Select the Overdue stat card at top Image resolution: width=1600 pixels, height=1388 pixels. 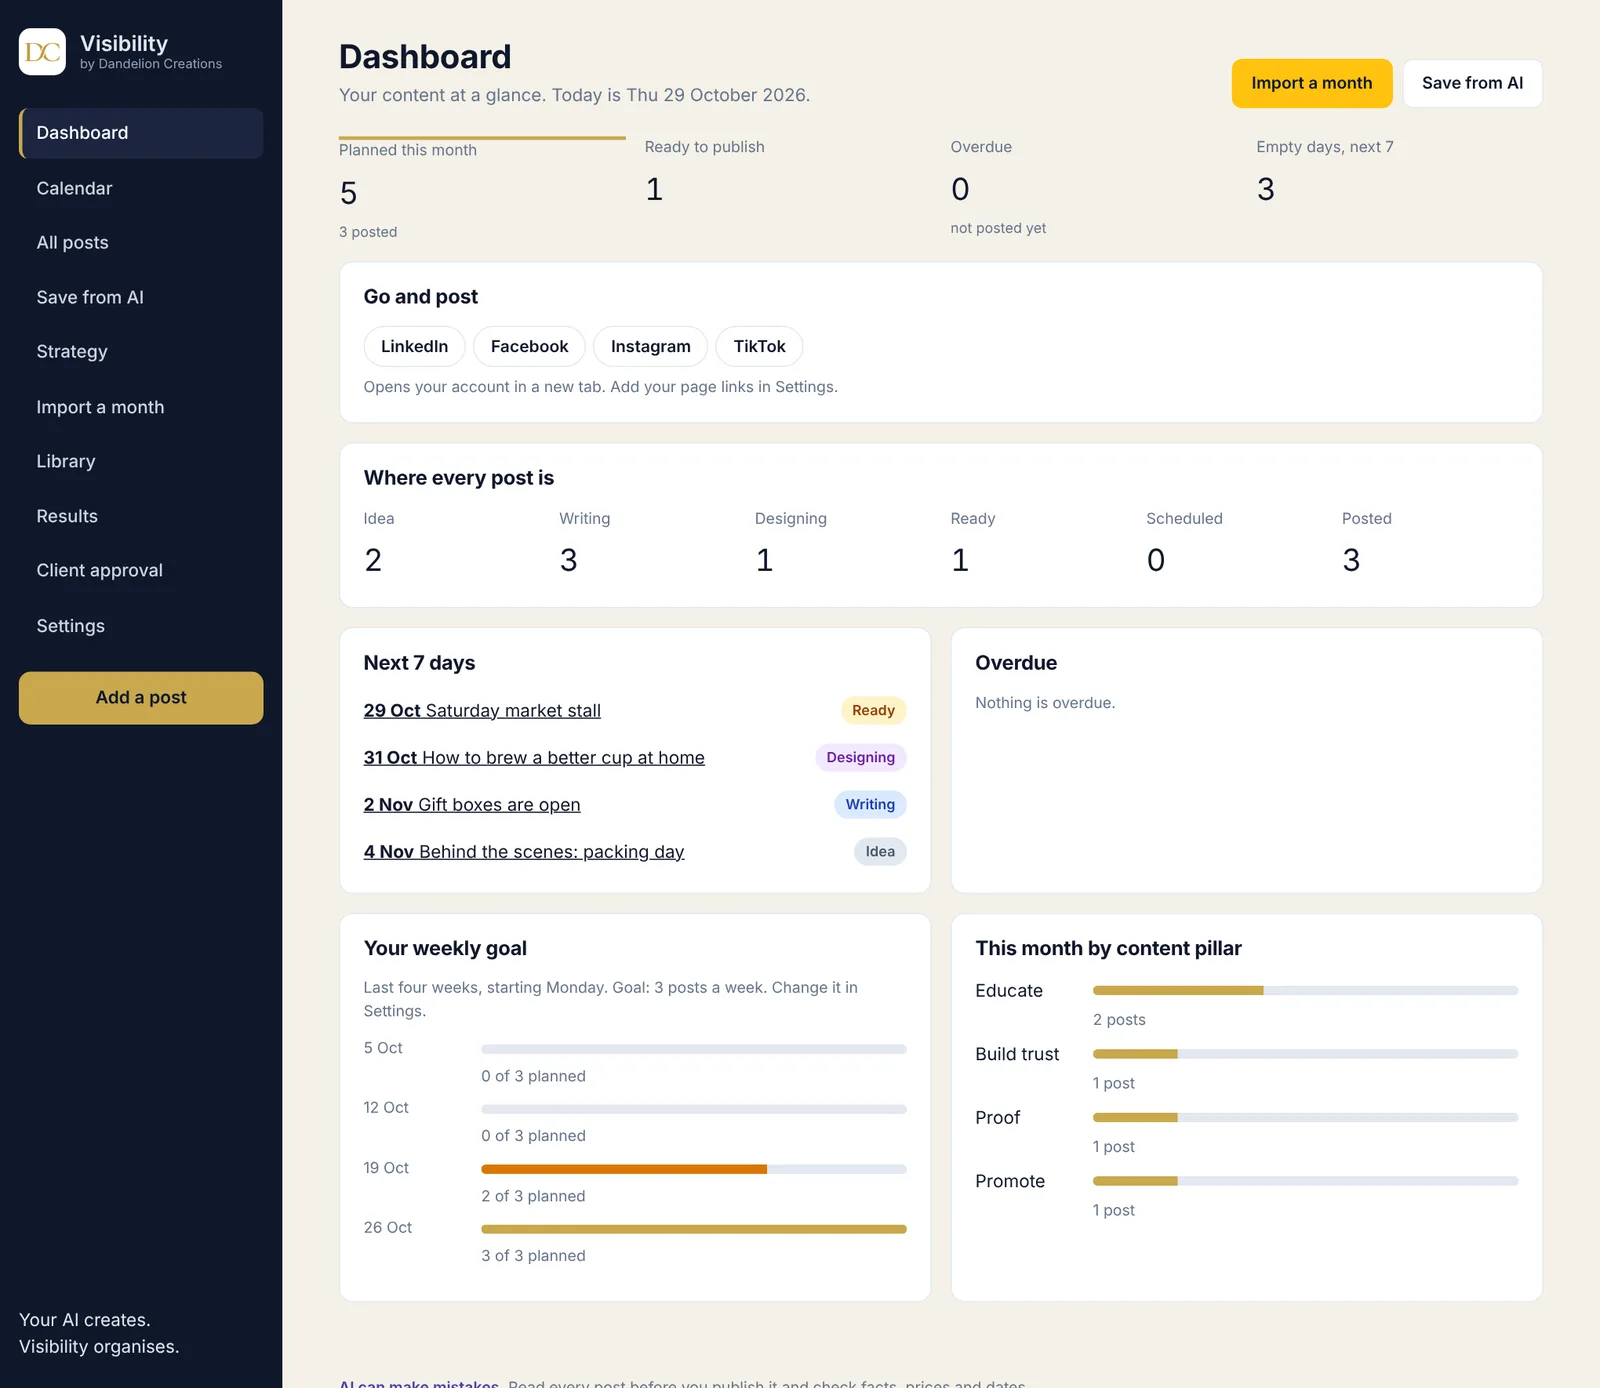[1094, 187]
